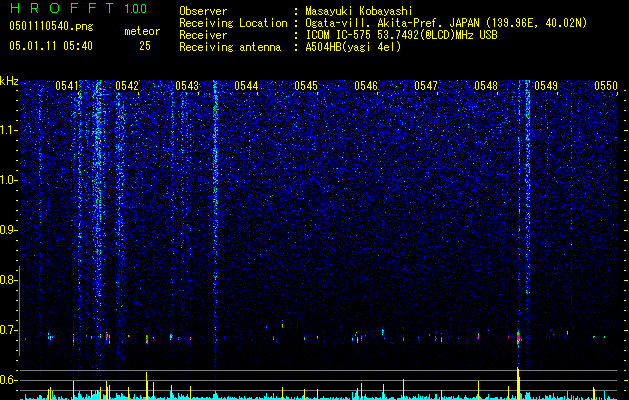Click the 0.8 kHz frequency axis label
The height and width of the screenshot is (400, 629).
(8, 280)
